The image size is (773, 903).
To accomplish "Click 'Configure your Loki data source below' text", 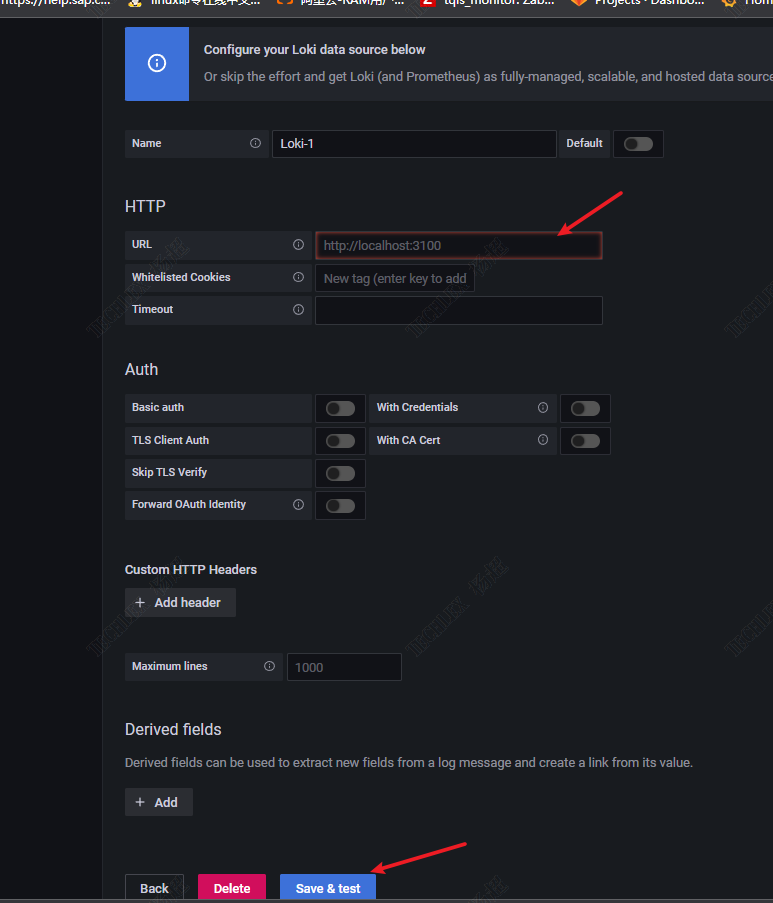I will [x=314, y=50].
